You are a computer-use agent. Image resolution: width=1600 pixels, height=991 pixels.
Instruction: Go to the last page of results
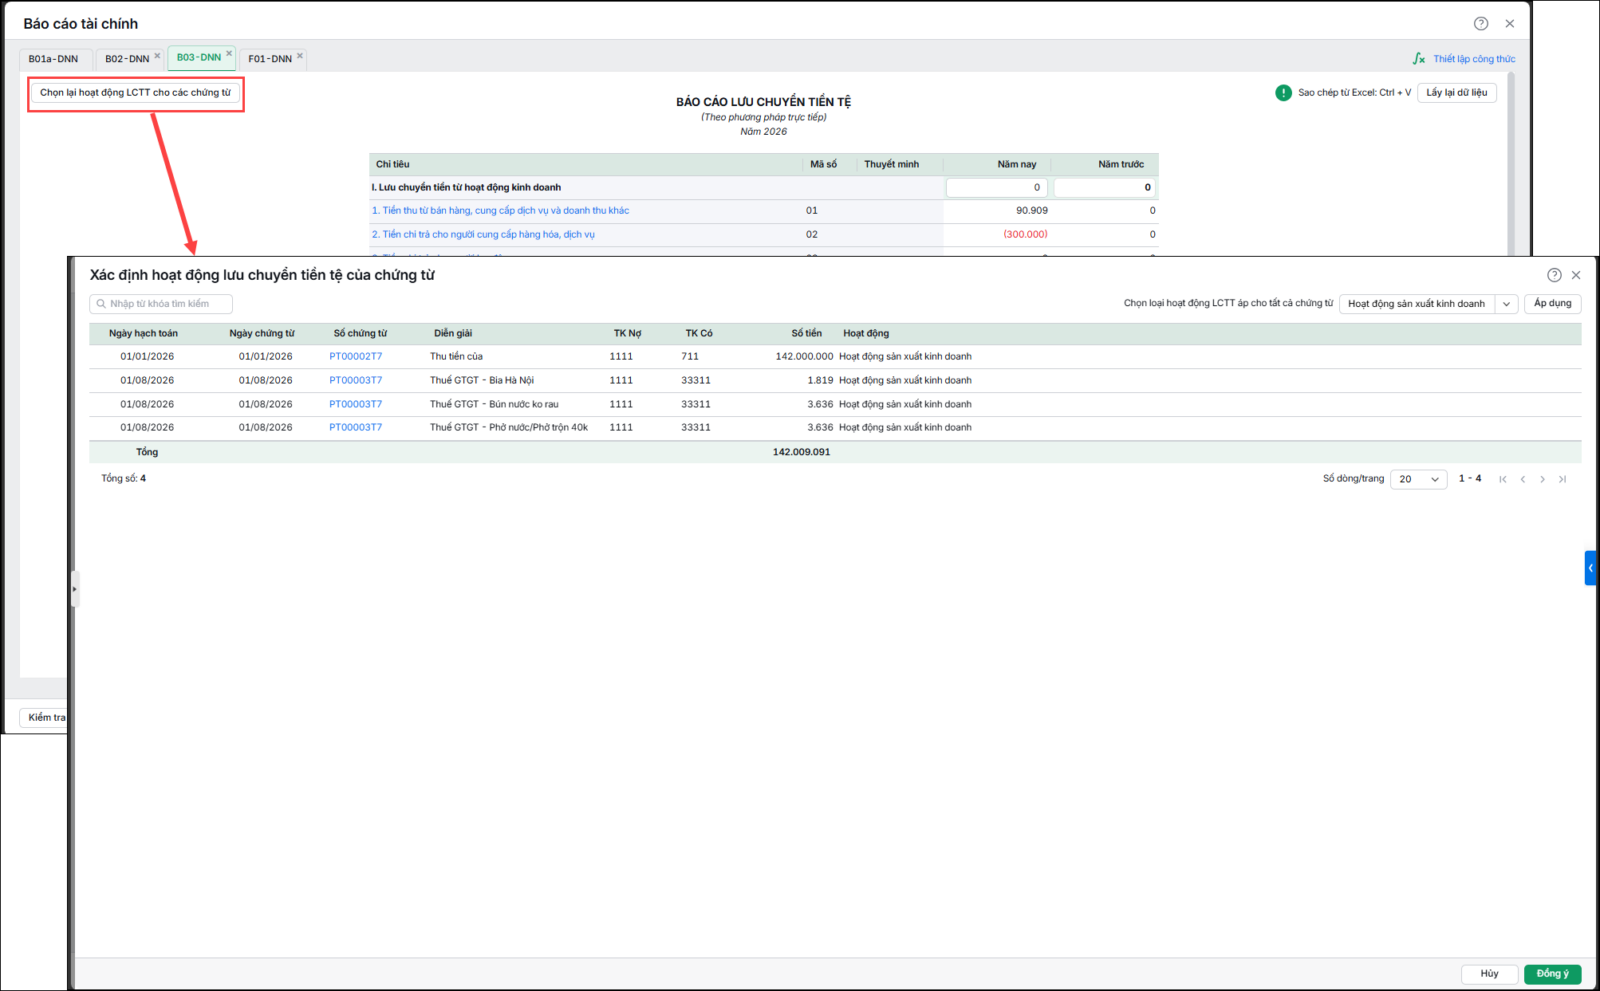(1562, 479)
